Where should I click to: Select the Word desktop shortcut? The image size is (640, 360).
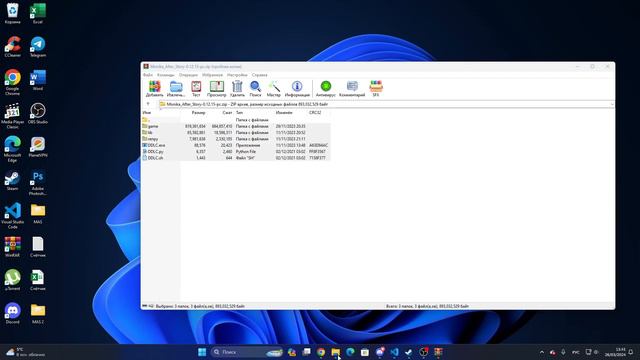38,80
